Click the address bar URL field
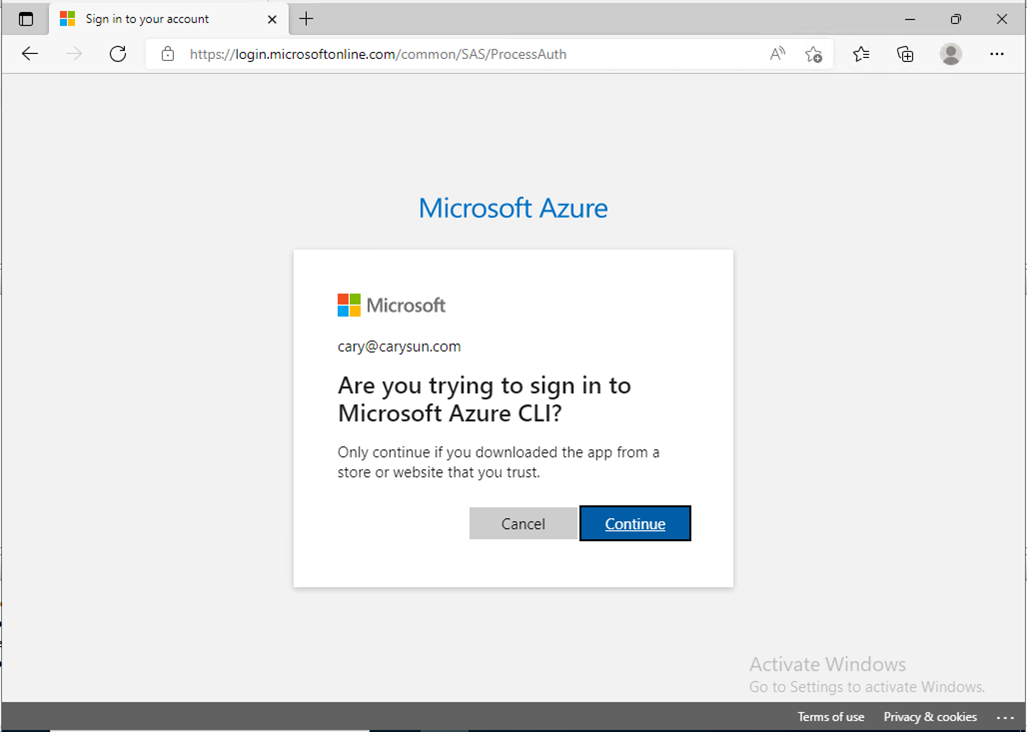This screenshot has width=1027, height=732. [450, 54]
